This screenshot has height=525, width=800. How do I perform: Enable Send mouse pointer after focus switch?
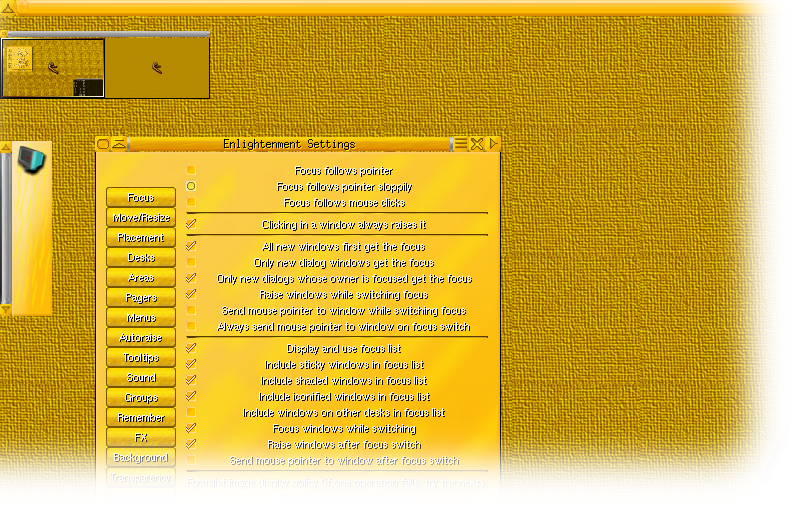(191, 460)
